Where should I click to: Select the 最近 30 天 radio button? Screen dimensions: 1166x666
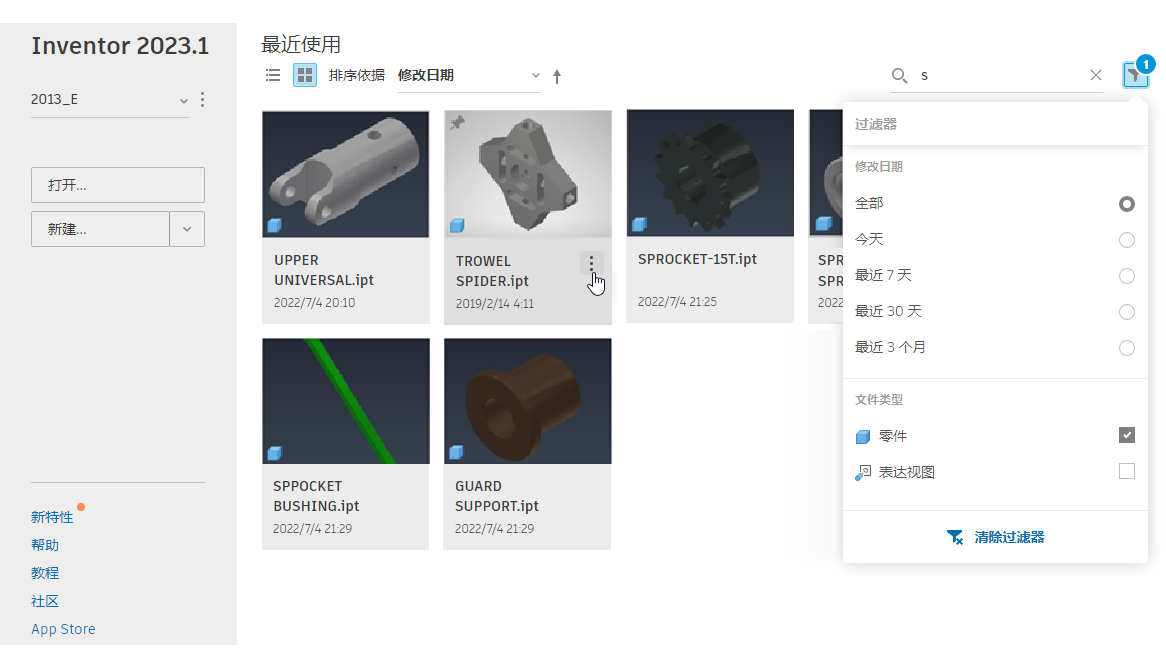click(1127, 312)
